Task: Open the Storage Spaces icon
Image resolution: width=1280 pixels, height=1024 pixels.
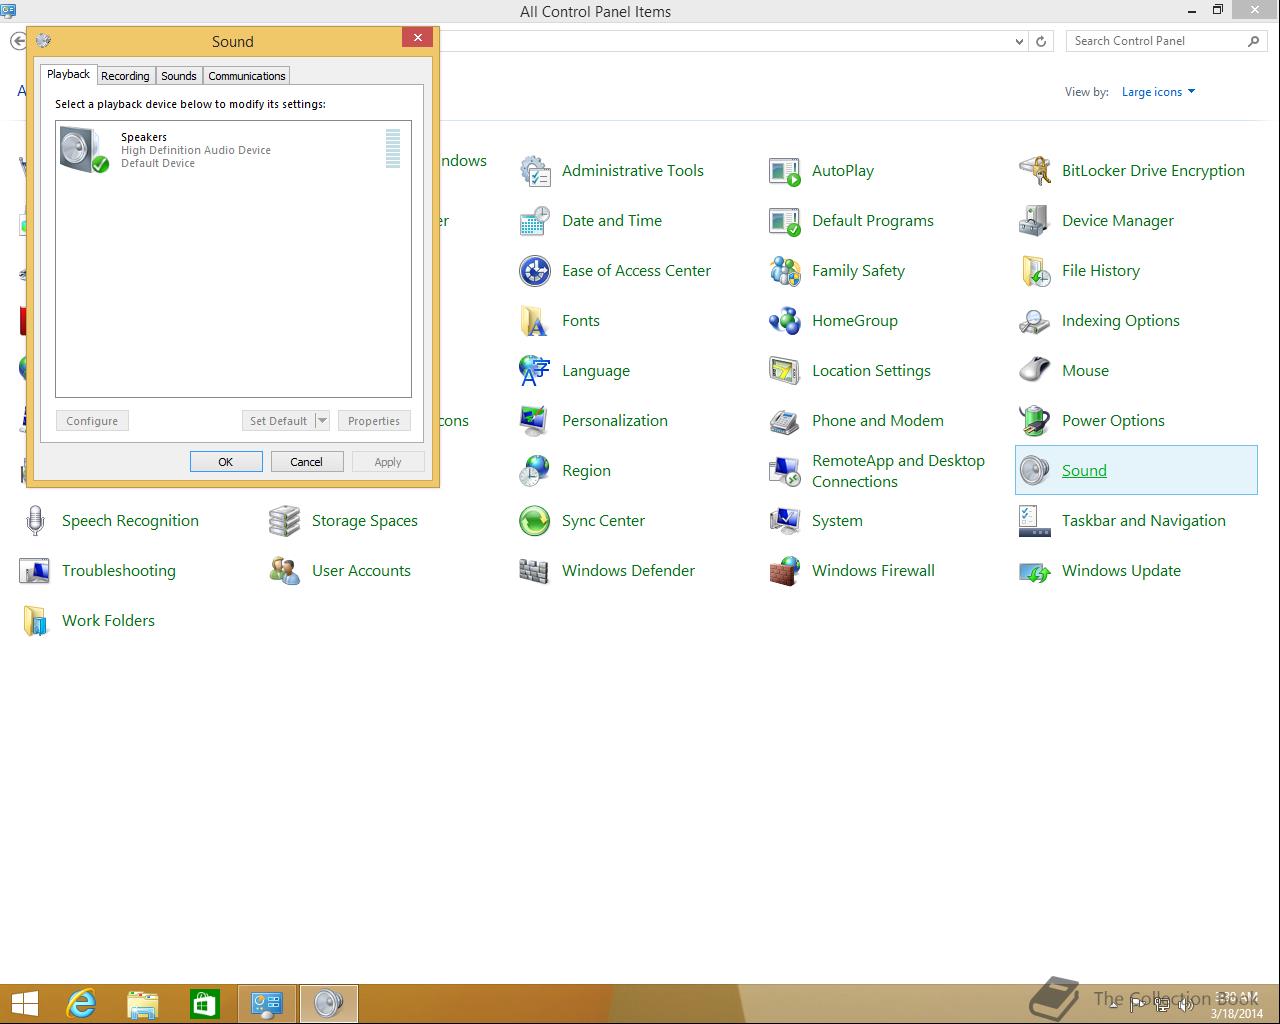Action: (285, 521)
